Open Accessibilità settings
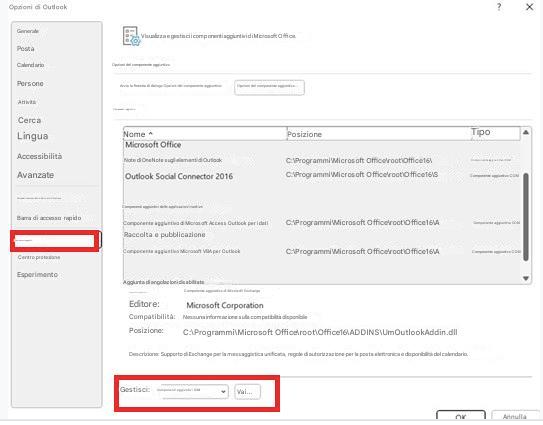This screenshot has width=543, height=425. tap(39, 156)
